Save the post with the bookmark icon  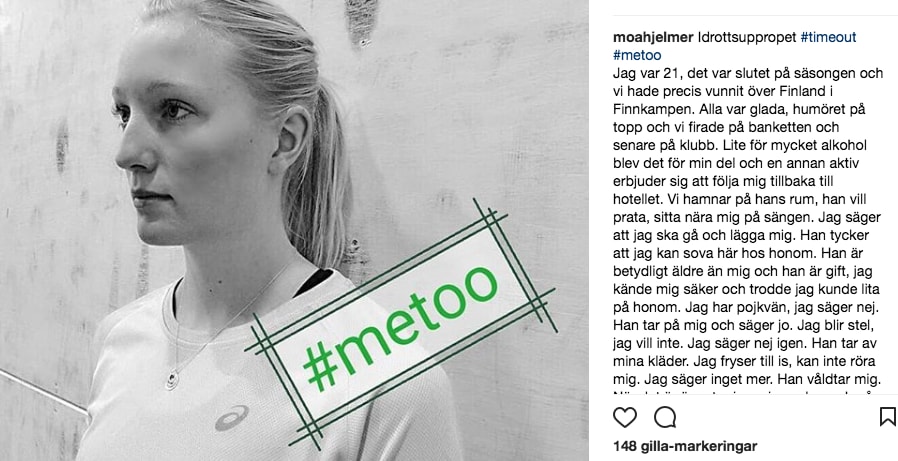pos(887,416)
